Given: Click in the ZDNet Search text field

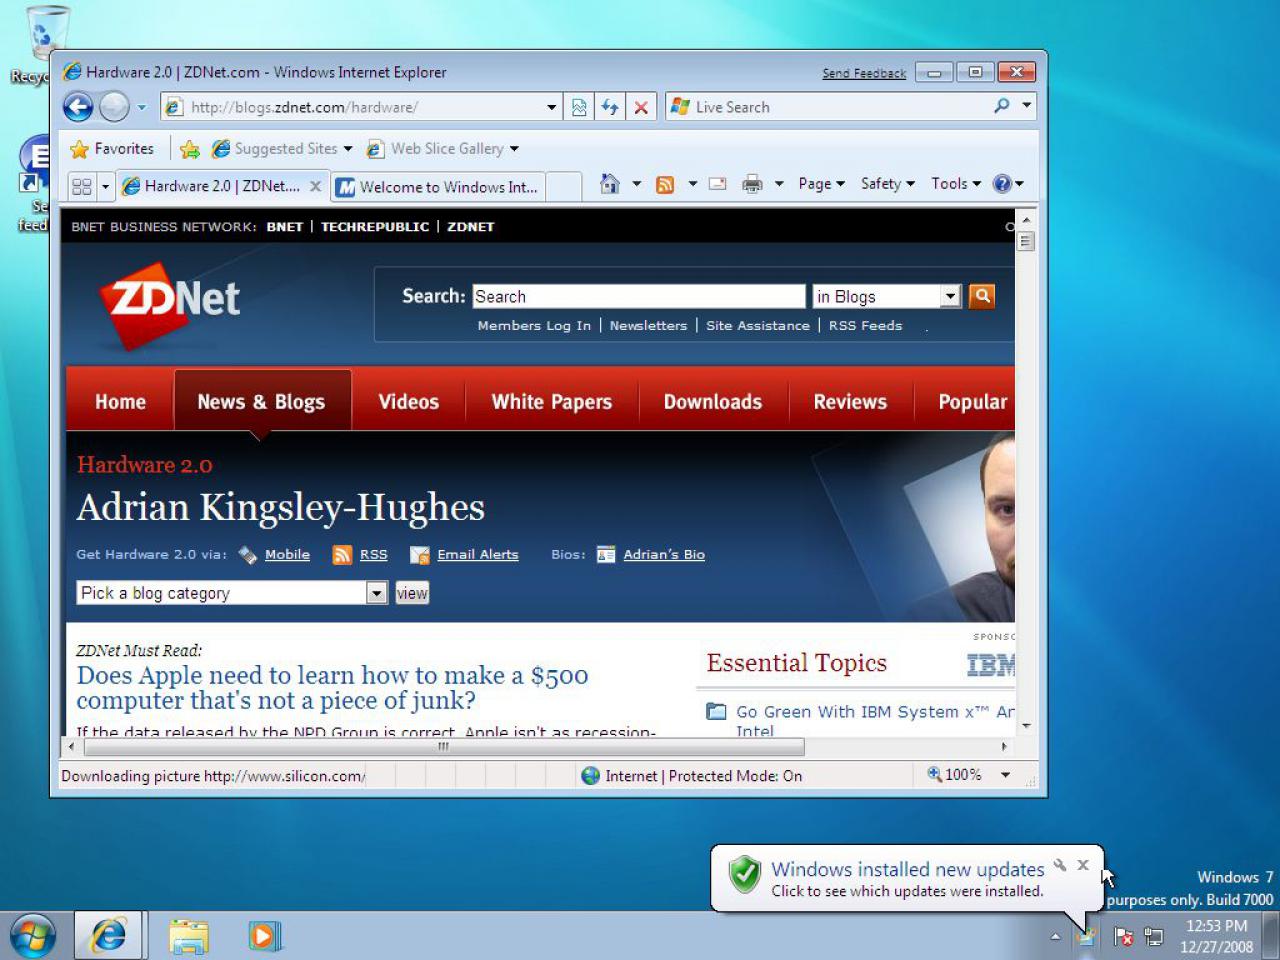Looking at the screenshot, I should (638, 296).
